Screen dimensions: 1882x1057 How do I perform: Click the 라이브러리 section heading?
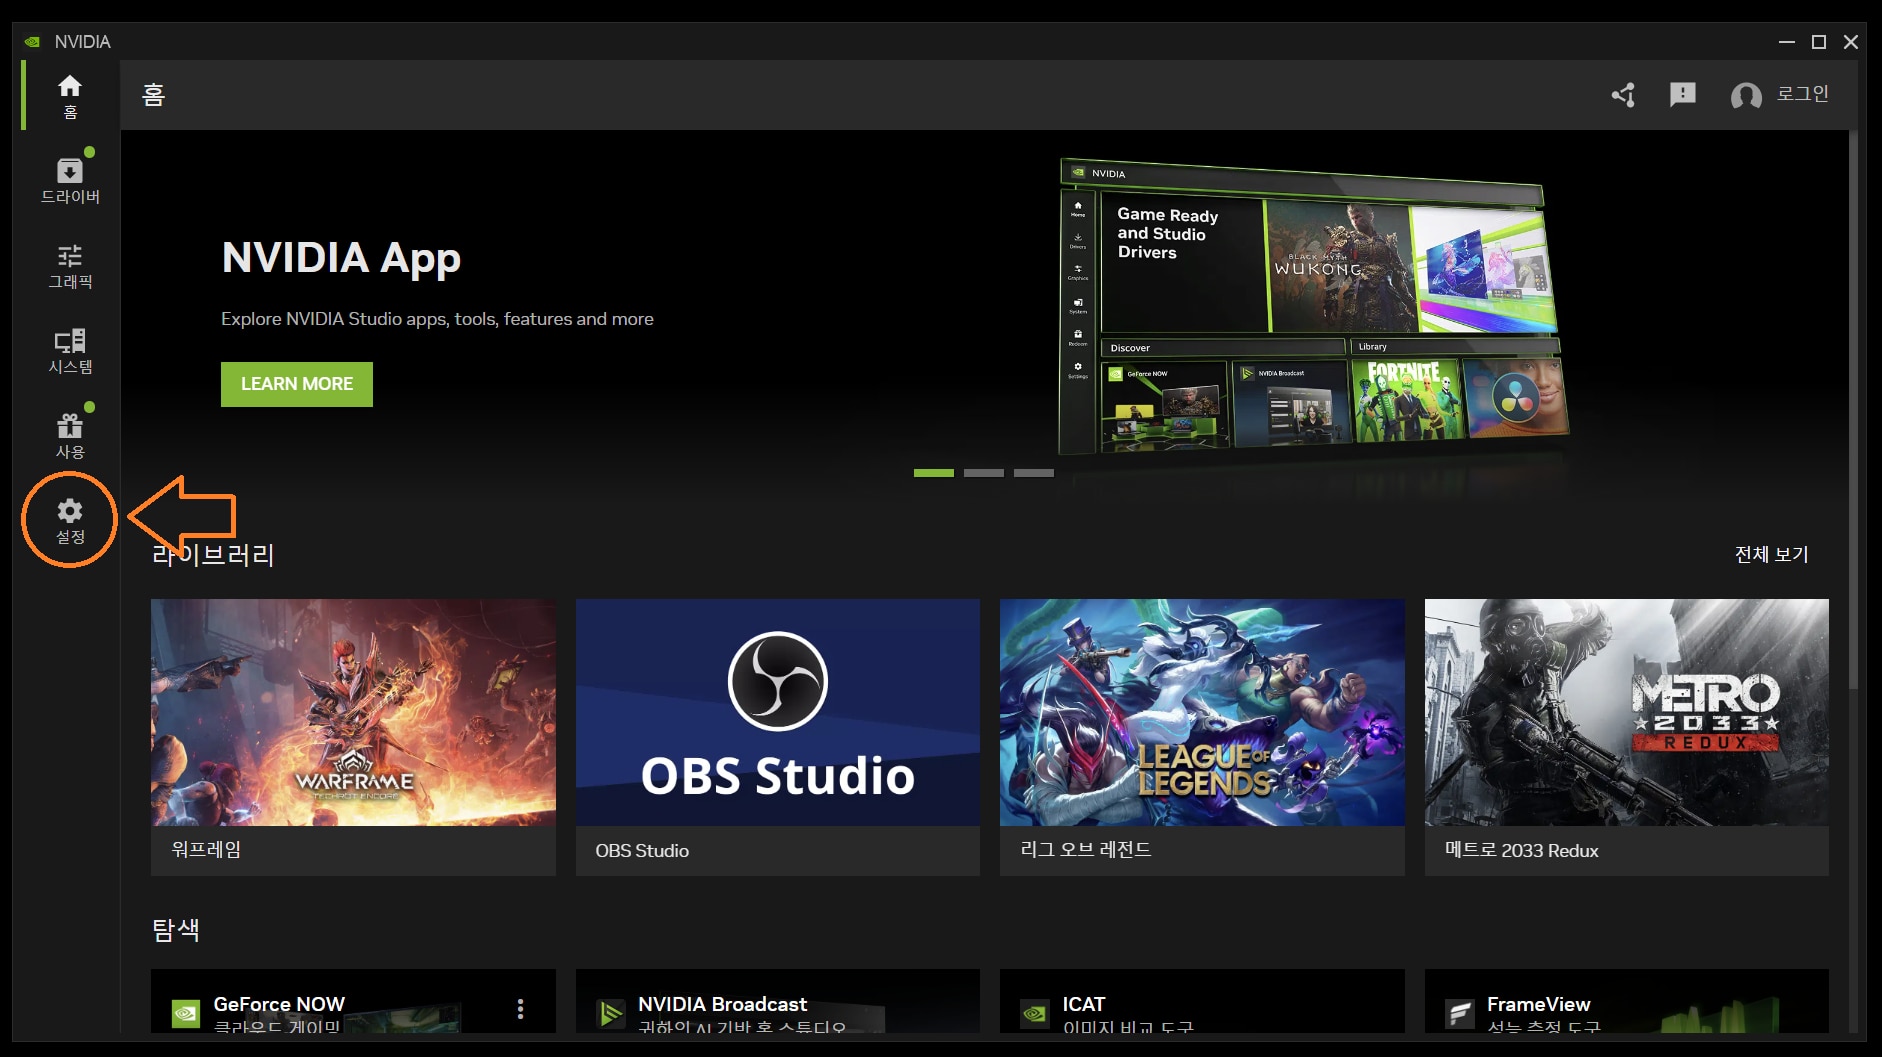[213, 555]
